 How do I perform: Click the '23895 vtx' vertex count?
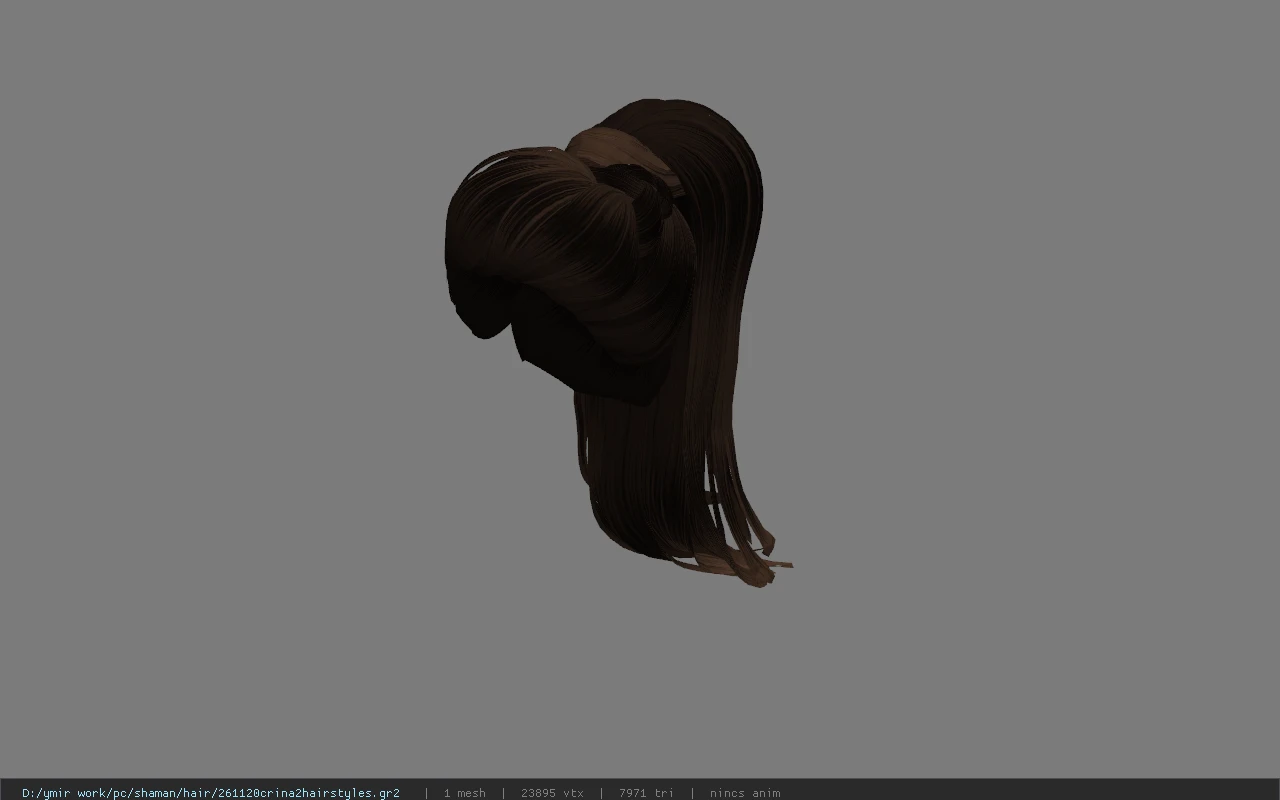(x=552, y=793)
